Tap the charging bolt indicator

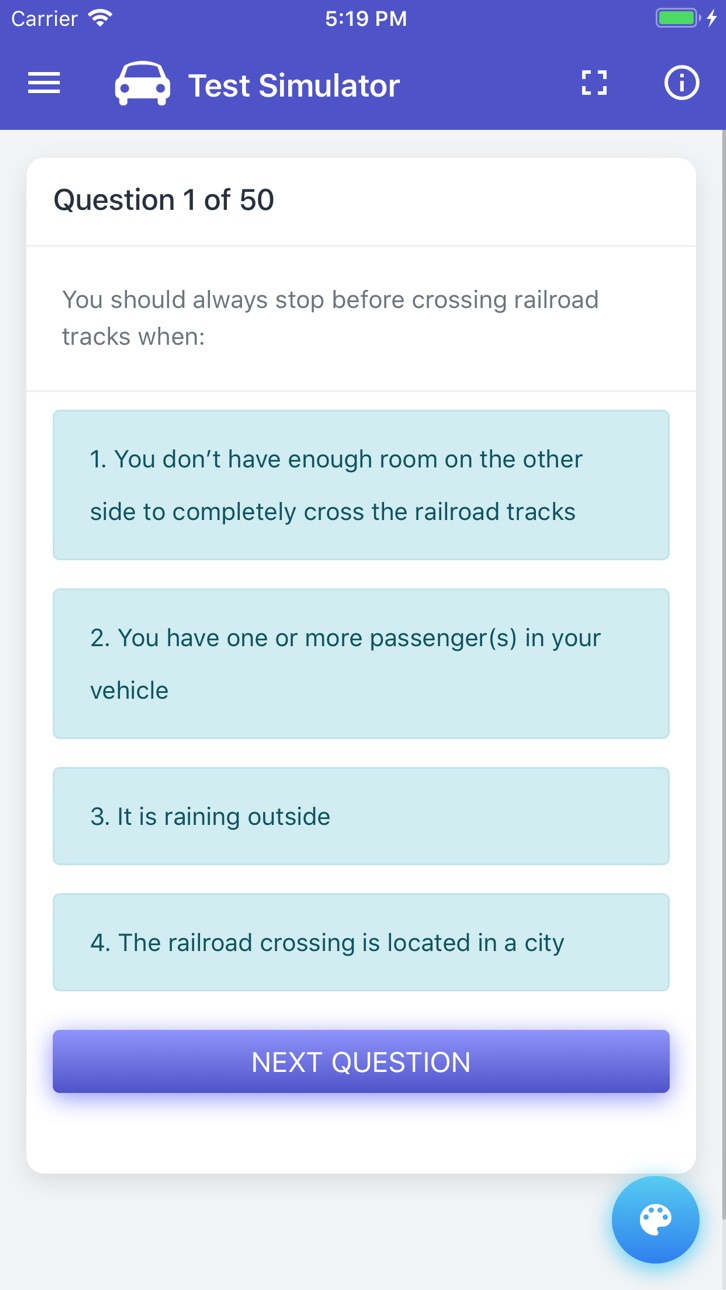[x=711, y=18]
